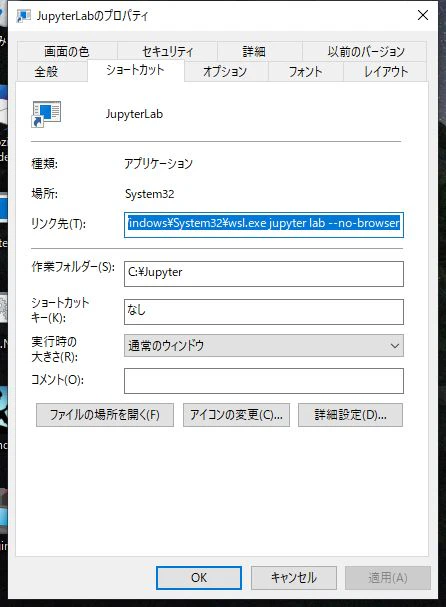Open the 詳細 tab

pyautogui.click(x=254, y=51)
